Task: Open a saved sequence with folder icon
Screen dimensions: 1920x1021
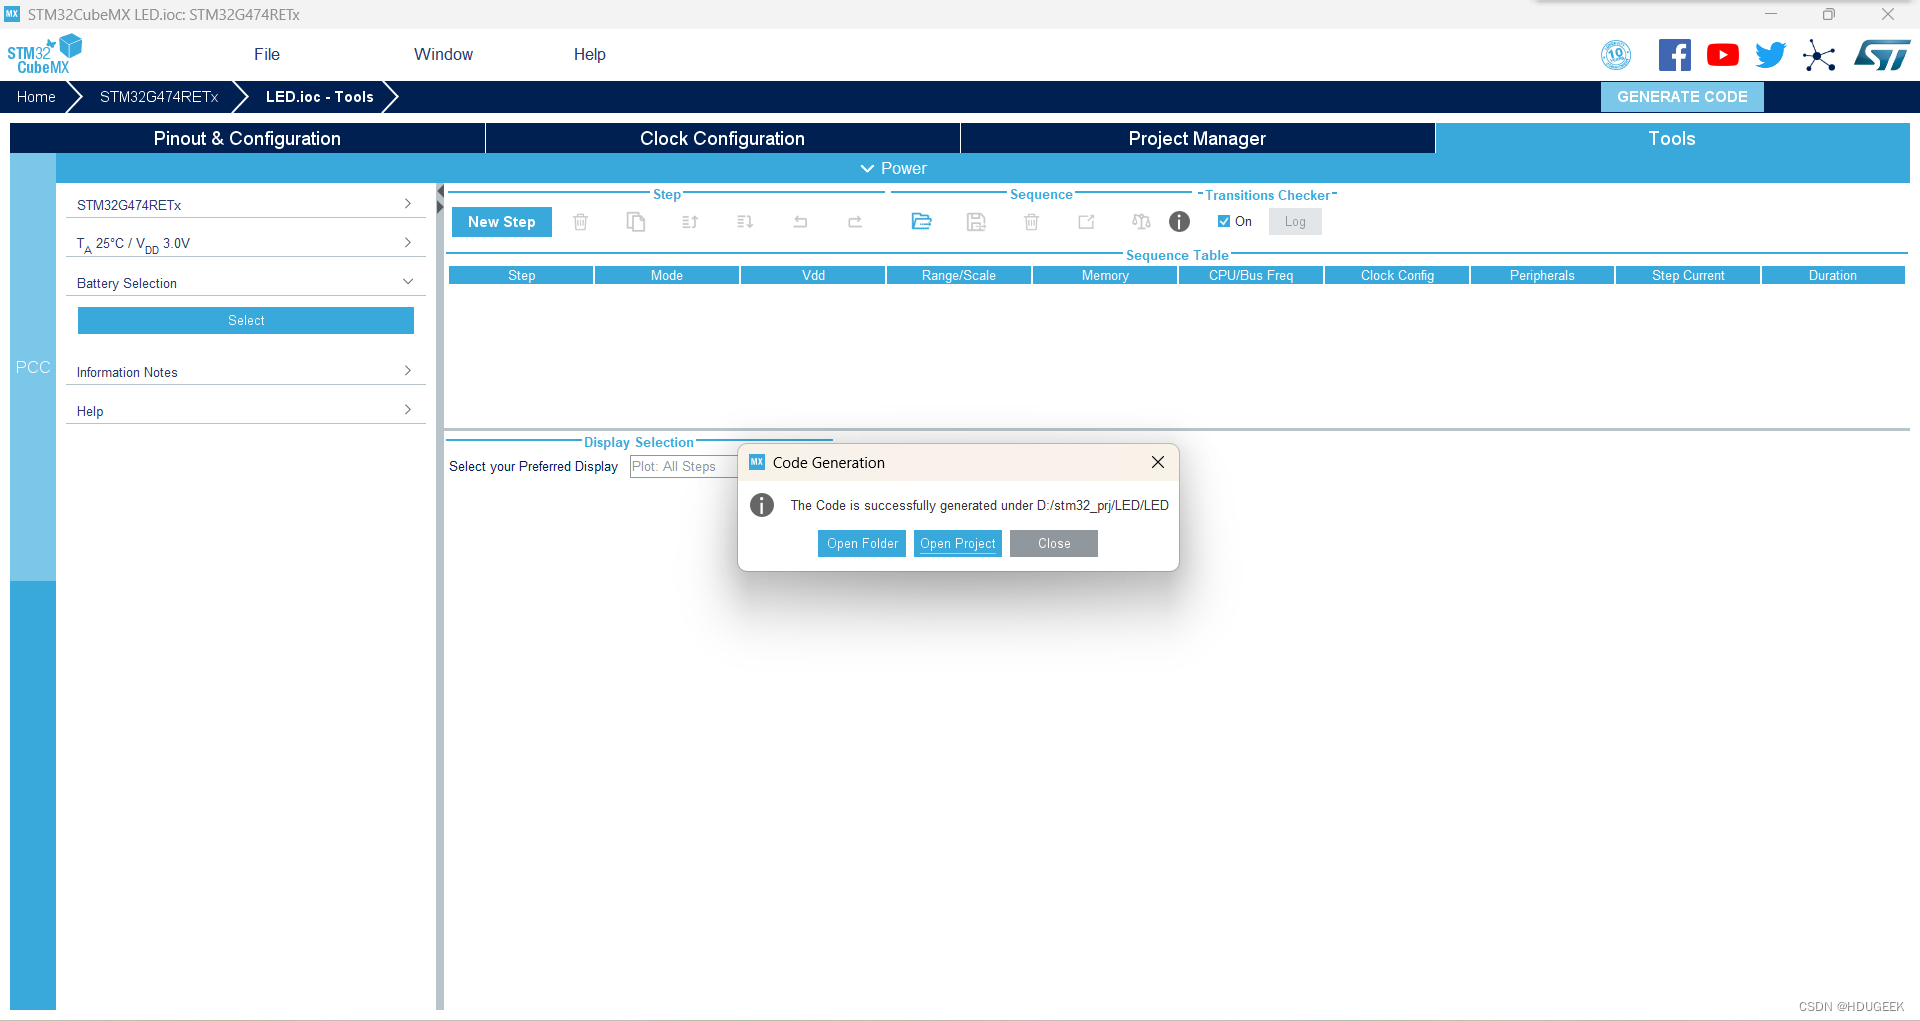Action: coord(921,221)
